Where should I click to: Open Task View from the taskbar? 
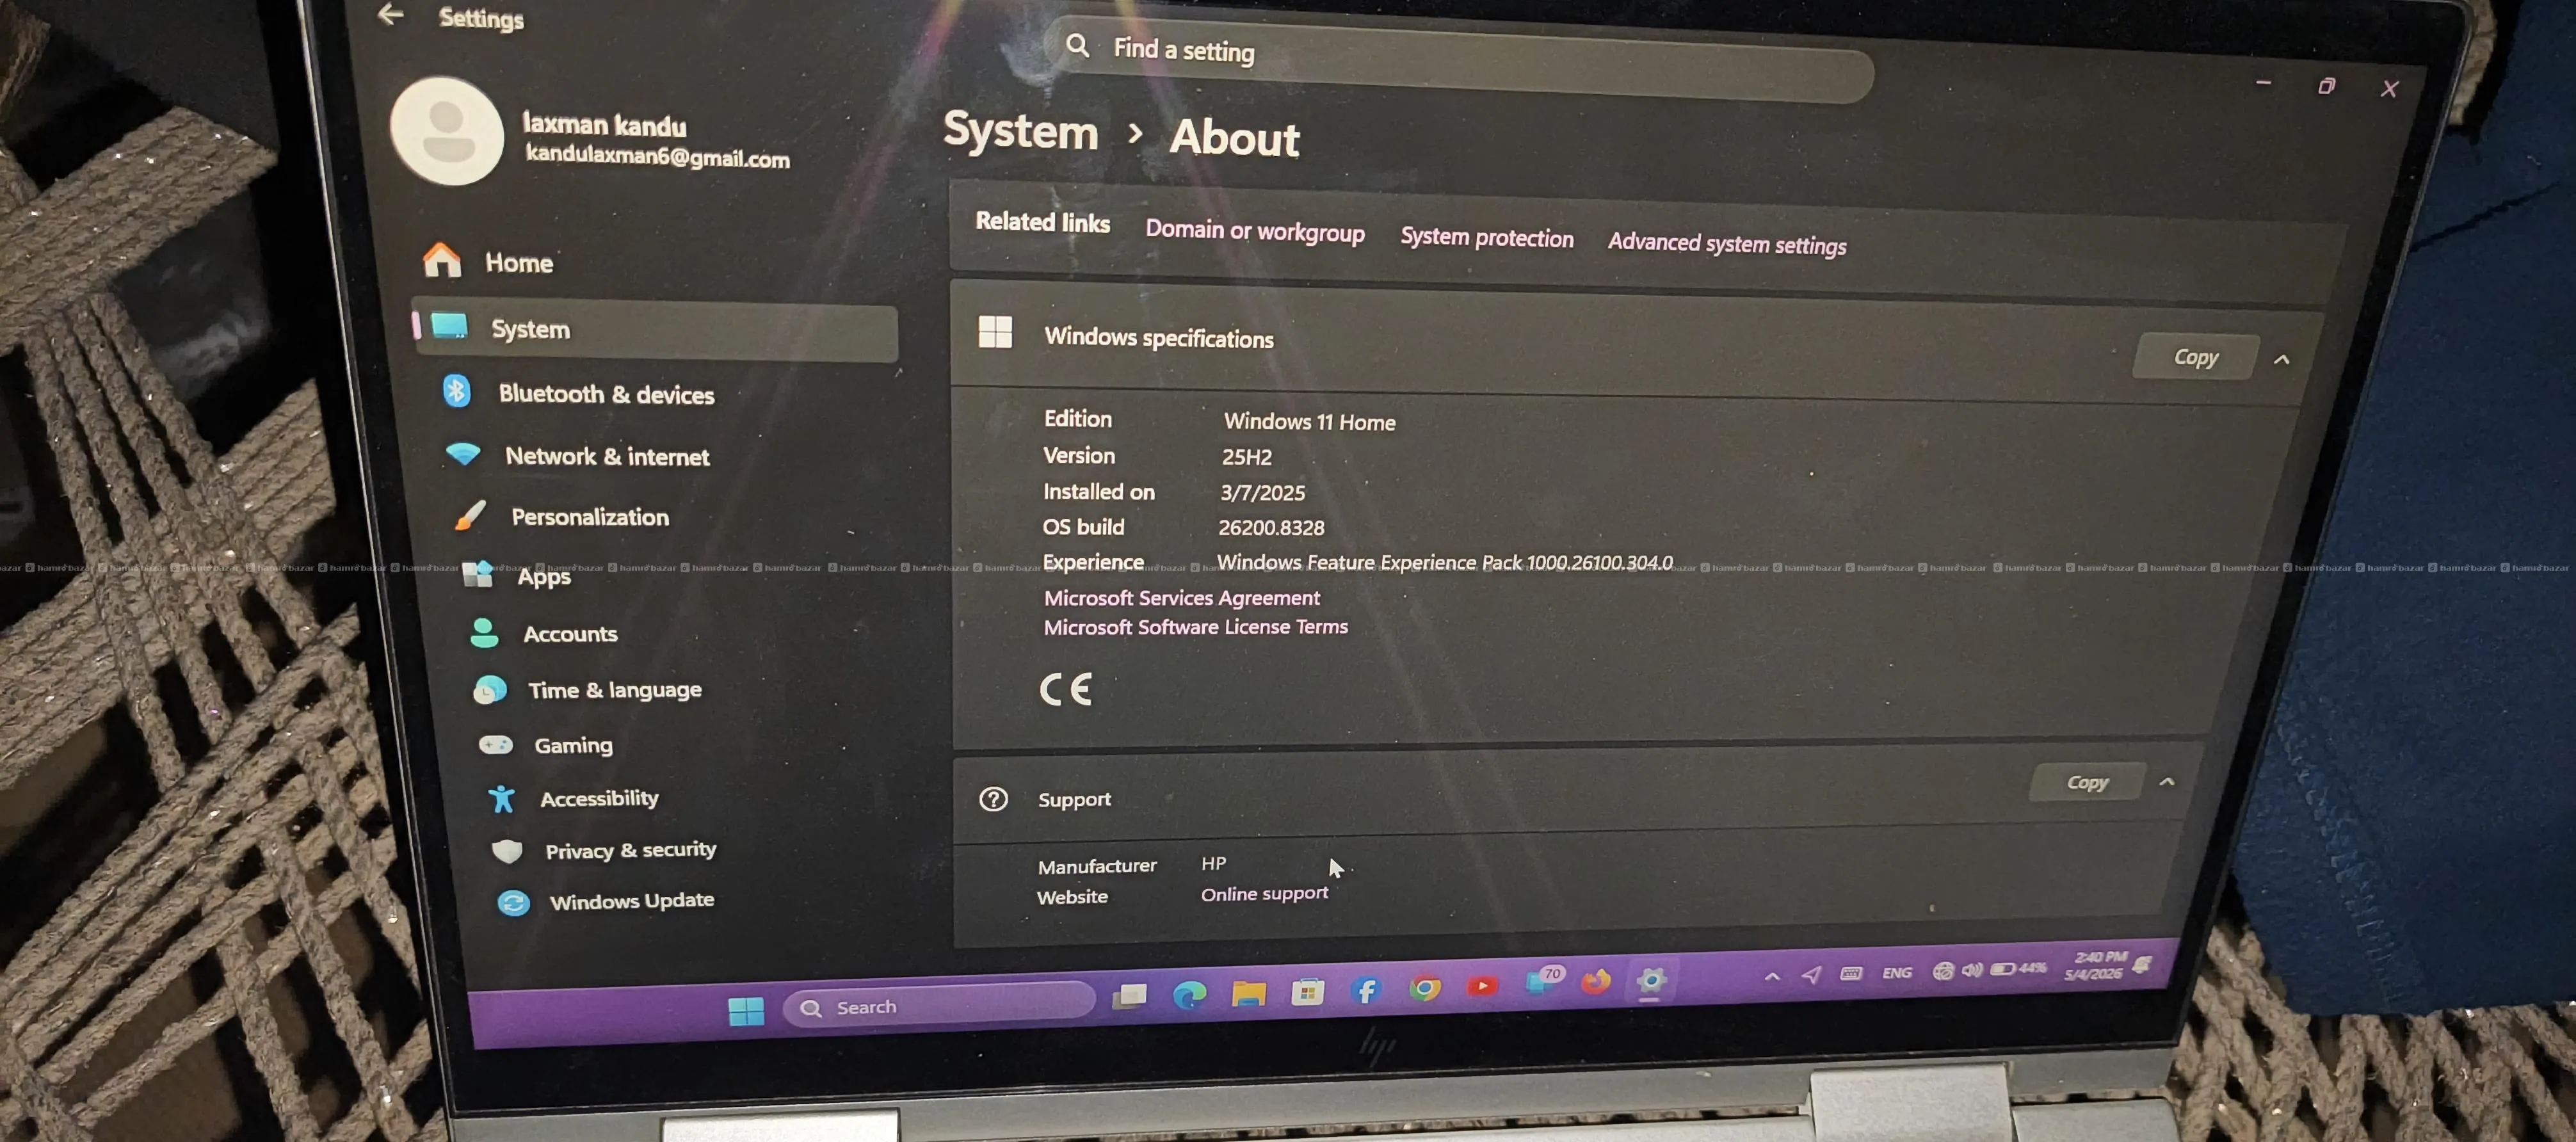1129,995
